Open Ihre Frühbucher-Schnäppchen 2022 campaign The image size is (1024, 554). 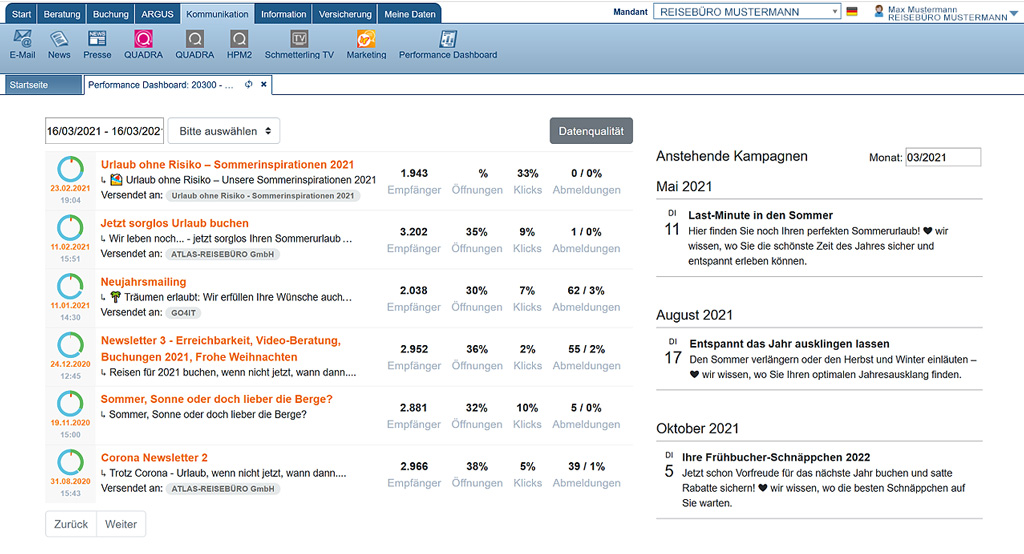776,457
